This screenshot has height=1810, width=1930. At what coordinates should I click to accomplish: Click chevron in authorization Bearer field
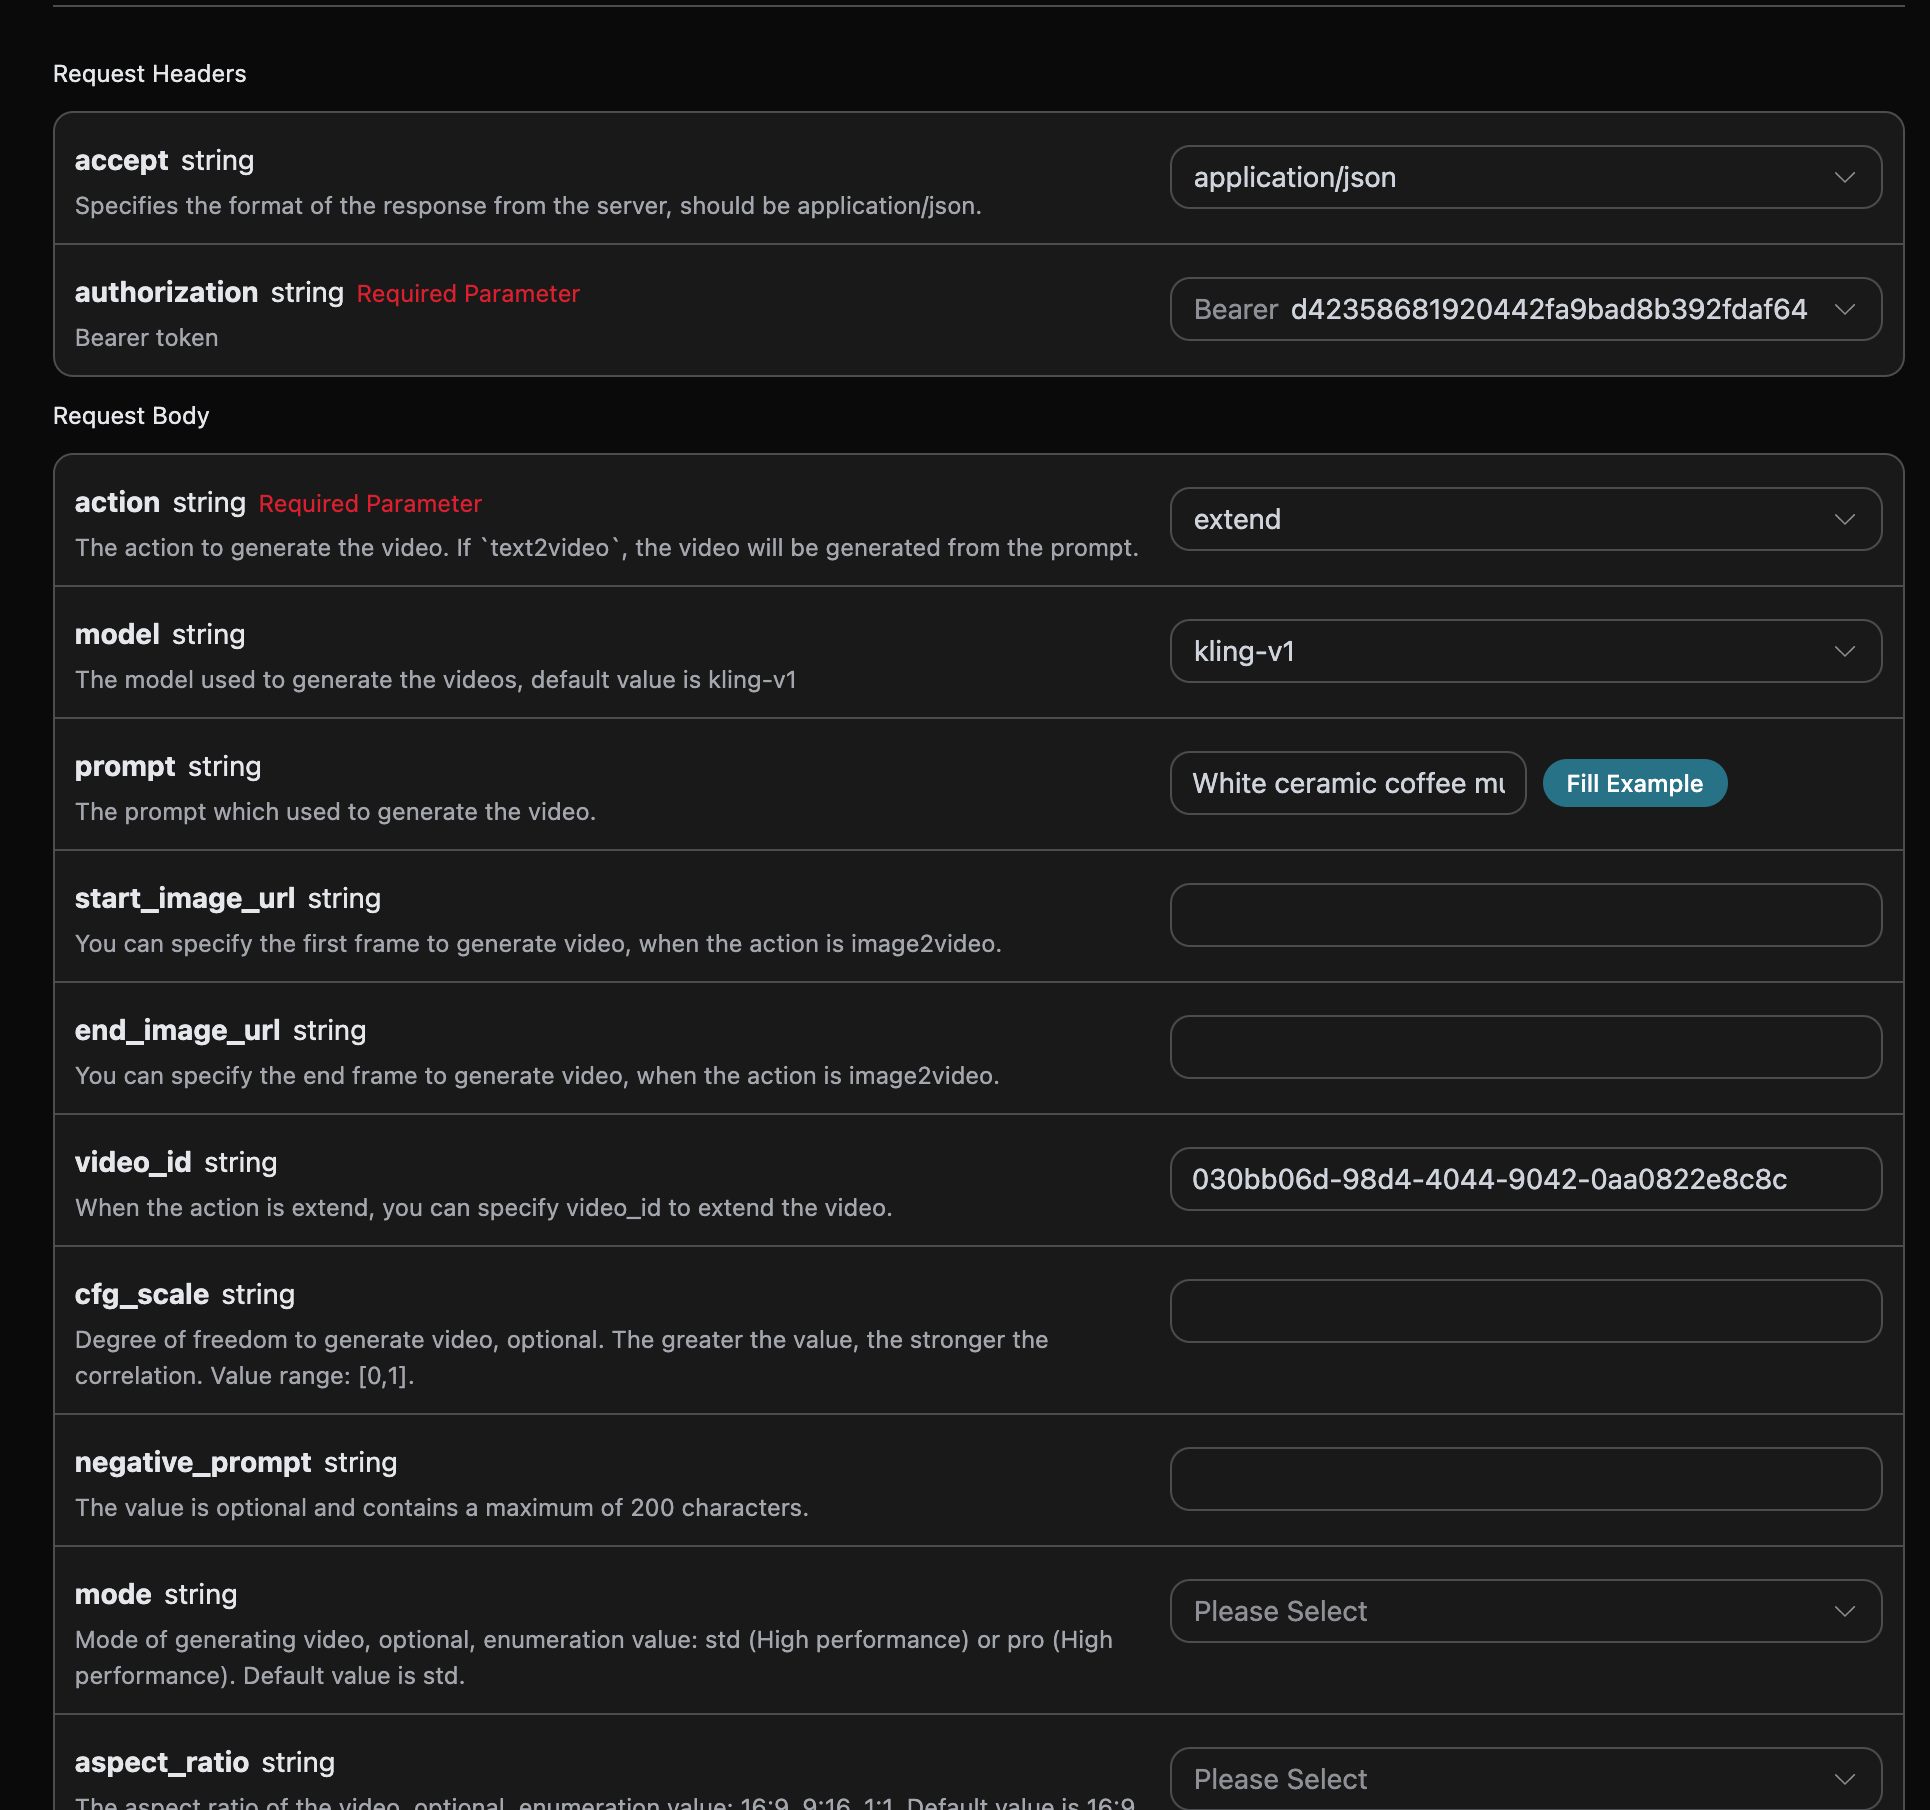1845,309
